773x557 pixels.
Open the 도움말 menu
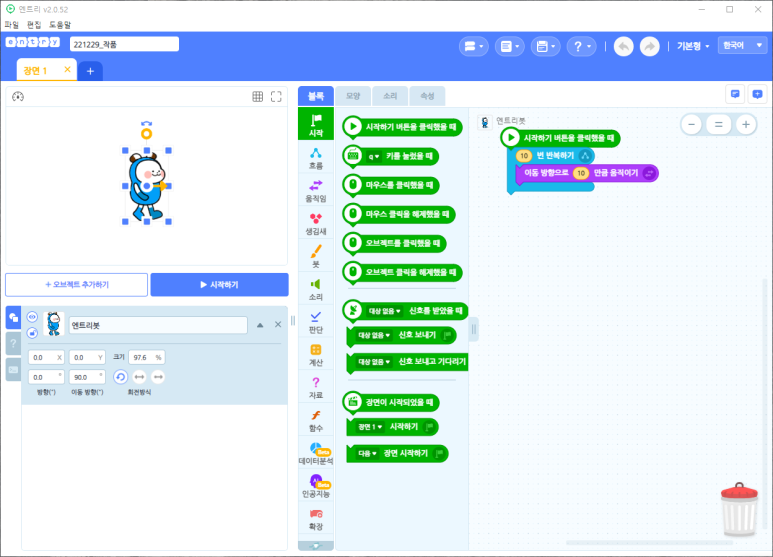pyautogui.click(x=60, y=24)
